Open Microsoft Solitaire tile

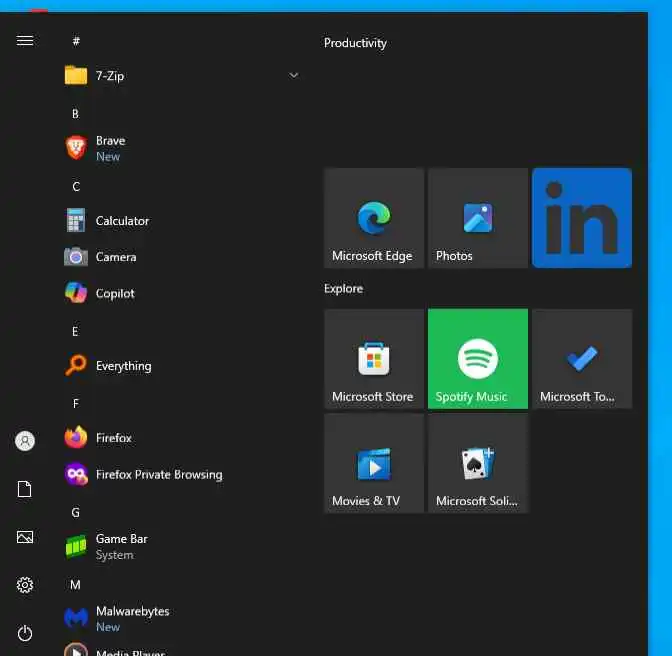[x=478, y=463]
